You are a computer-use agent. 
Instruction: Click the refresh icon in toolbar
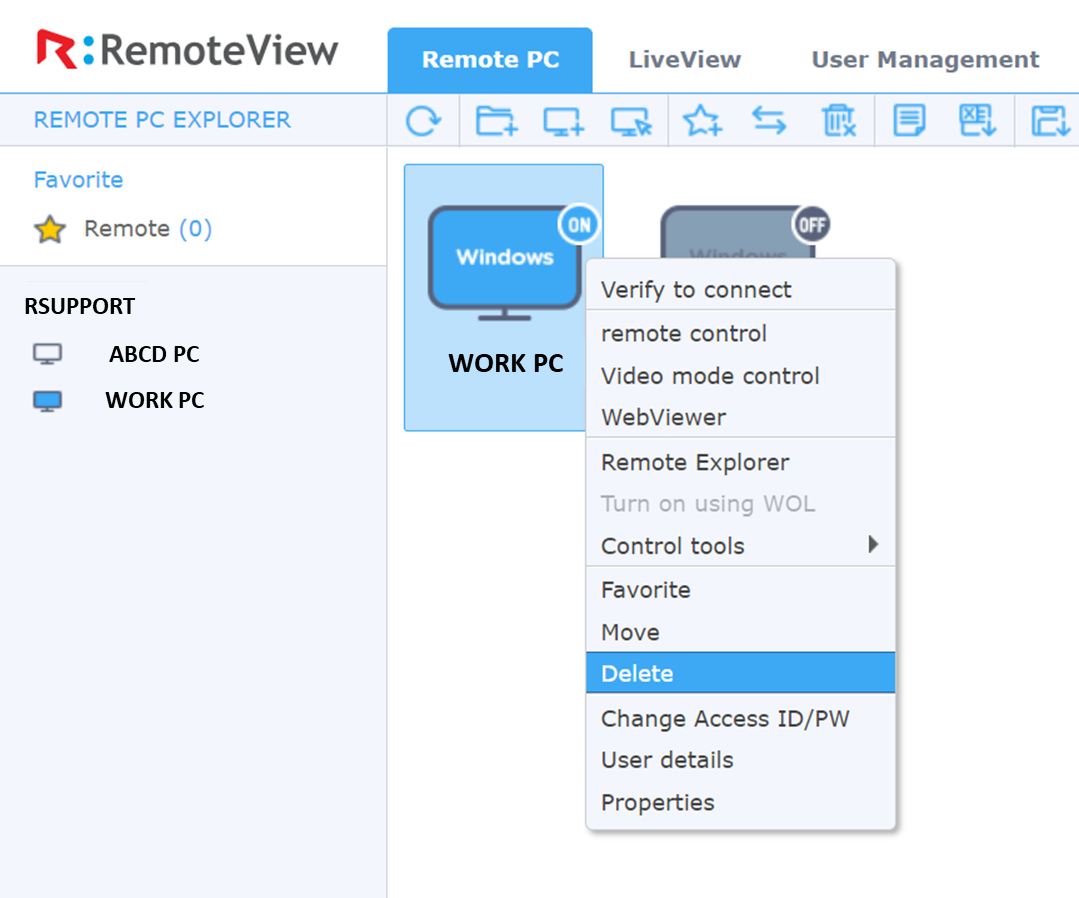click(x=423, y=121)
